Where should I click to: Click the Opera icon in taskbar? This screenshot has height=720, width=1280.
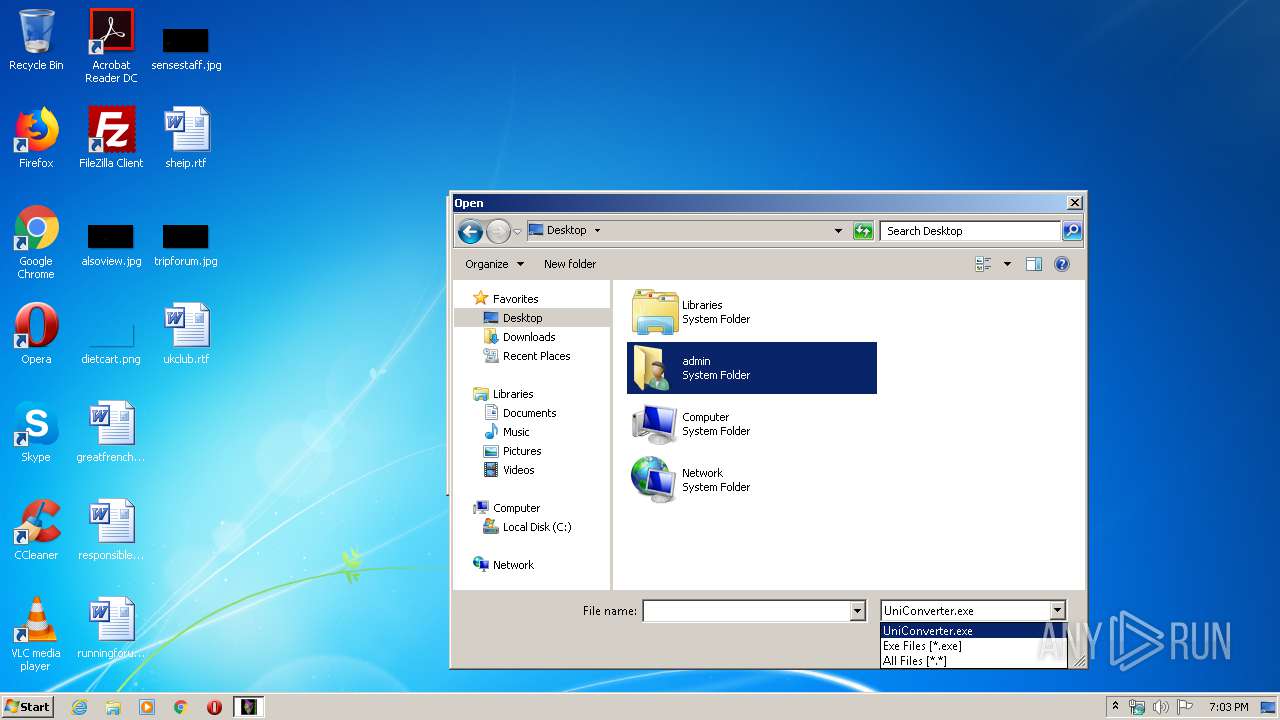tap(214, 707)
